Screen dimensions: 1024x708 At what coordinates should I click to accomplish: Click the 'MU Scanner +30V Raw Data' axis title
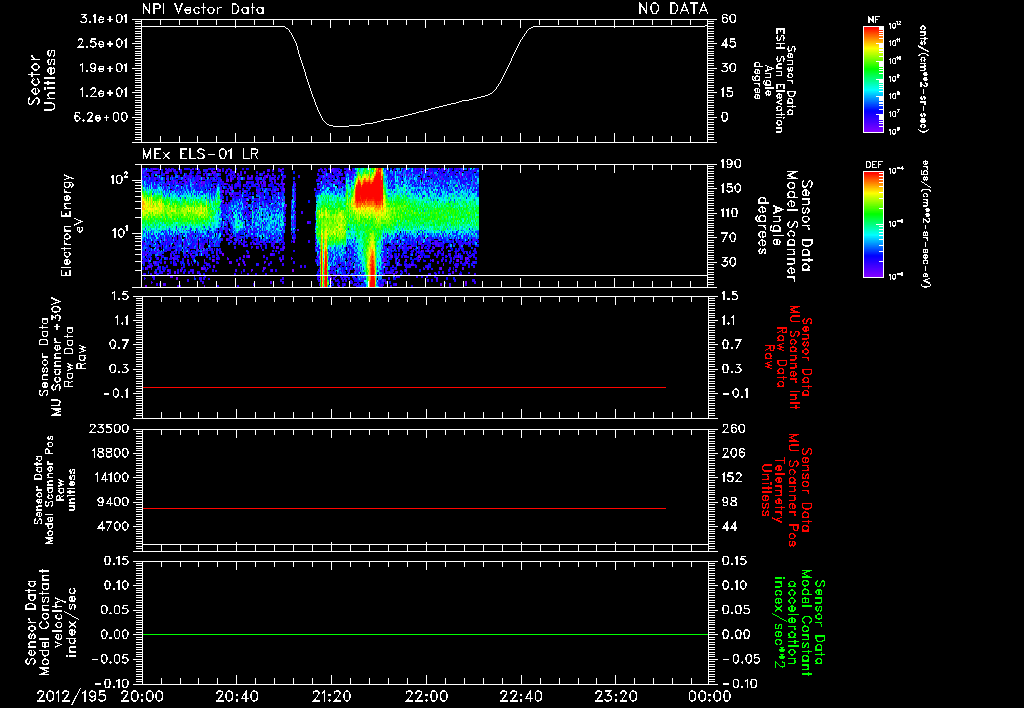pyautogui.click(x=61, y=358)
